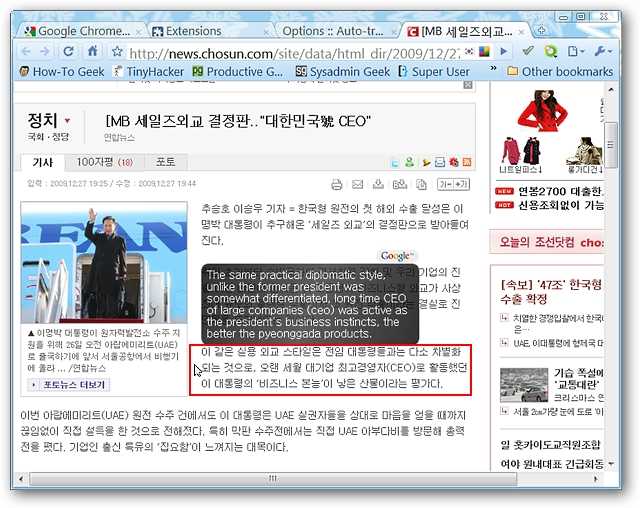Bookmark this page with the star icon
Viewport: 640px width, 508px height.
[117, 51]
